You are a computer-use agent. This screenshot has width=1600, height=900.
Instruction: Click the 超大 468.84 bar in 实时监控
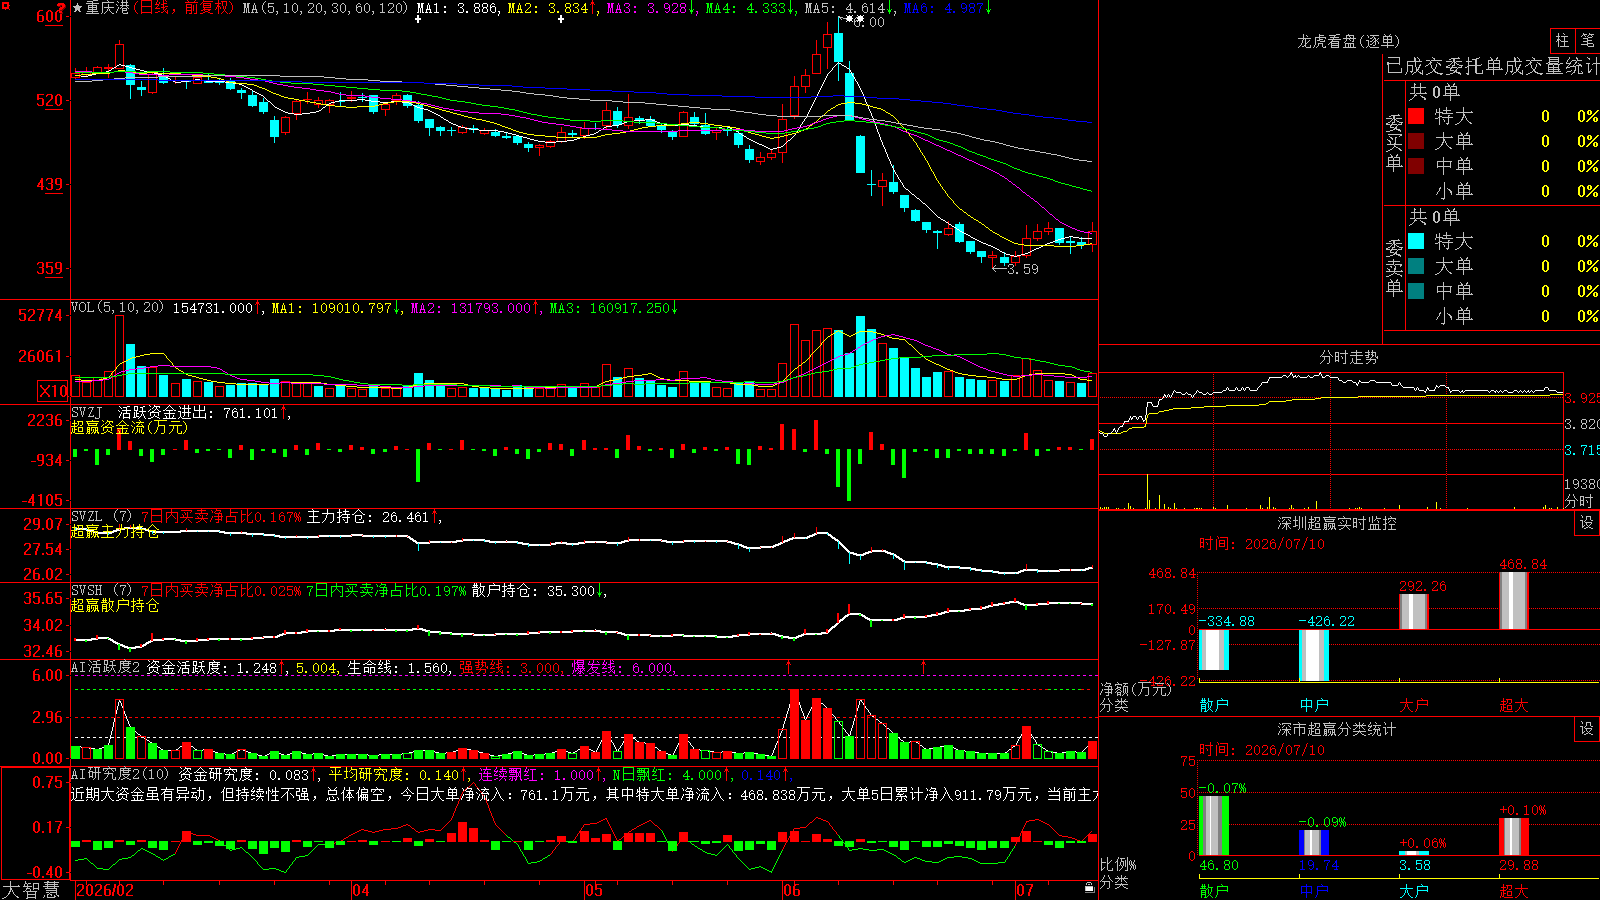coord(1514,600)
